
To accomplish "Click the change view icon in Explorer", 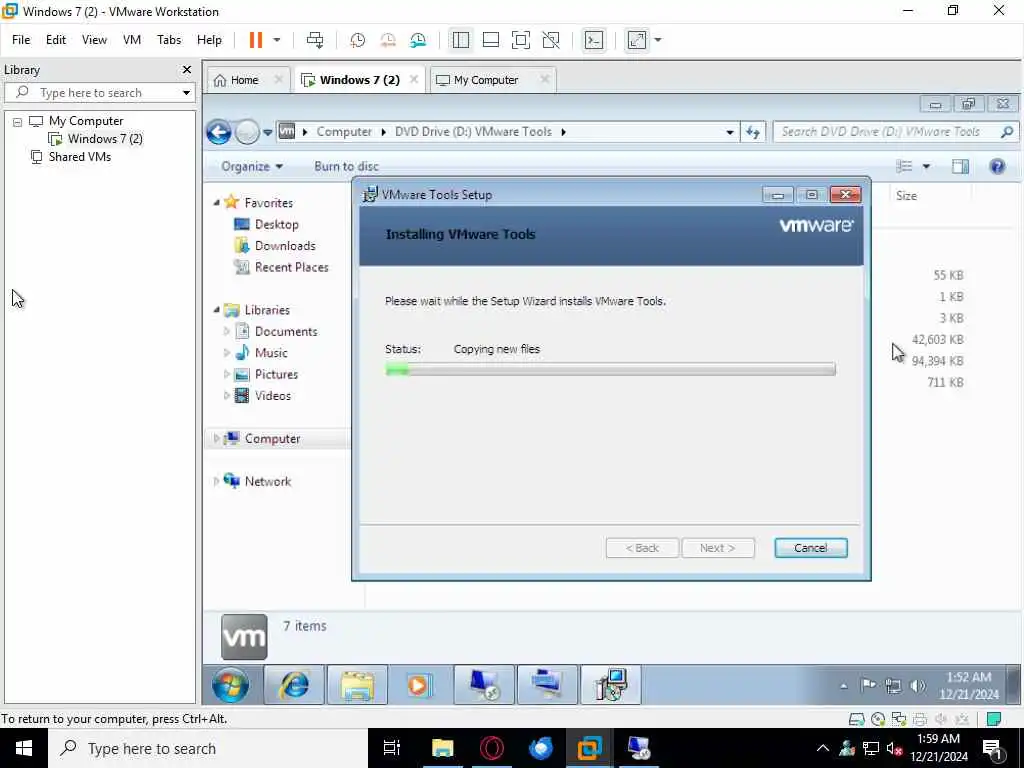I will tap(904, 167).
